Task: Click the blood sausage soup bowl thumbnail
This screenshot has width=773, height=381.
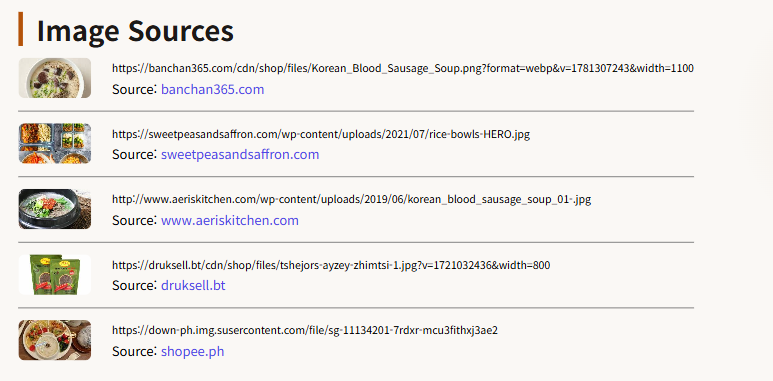Action: tap(55, 78)
